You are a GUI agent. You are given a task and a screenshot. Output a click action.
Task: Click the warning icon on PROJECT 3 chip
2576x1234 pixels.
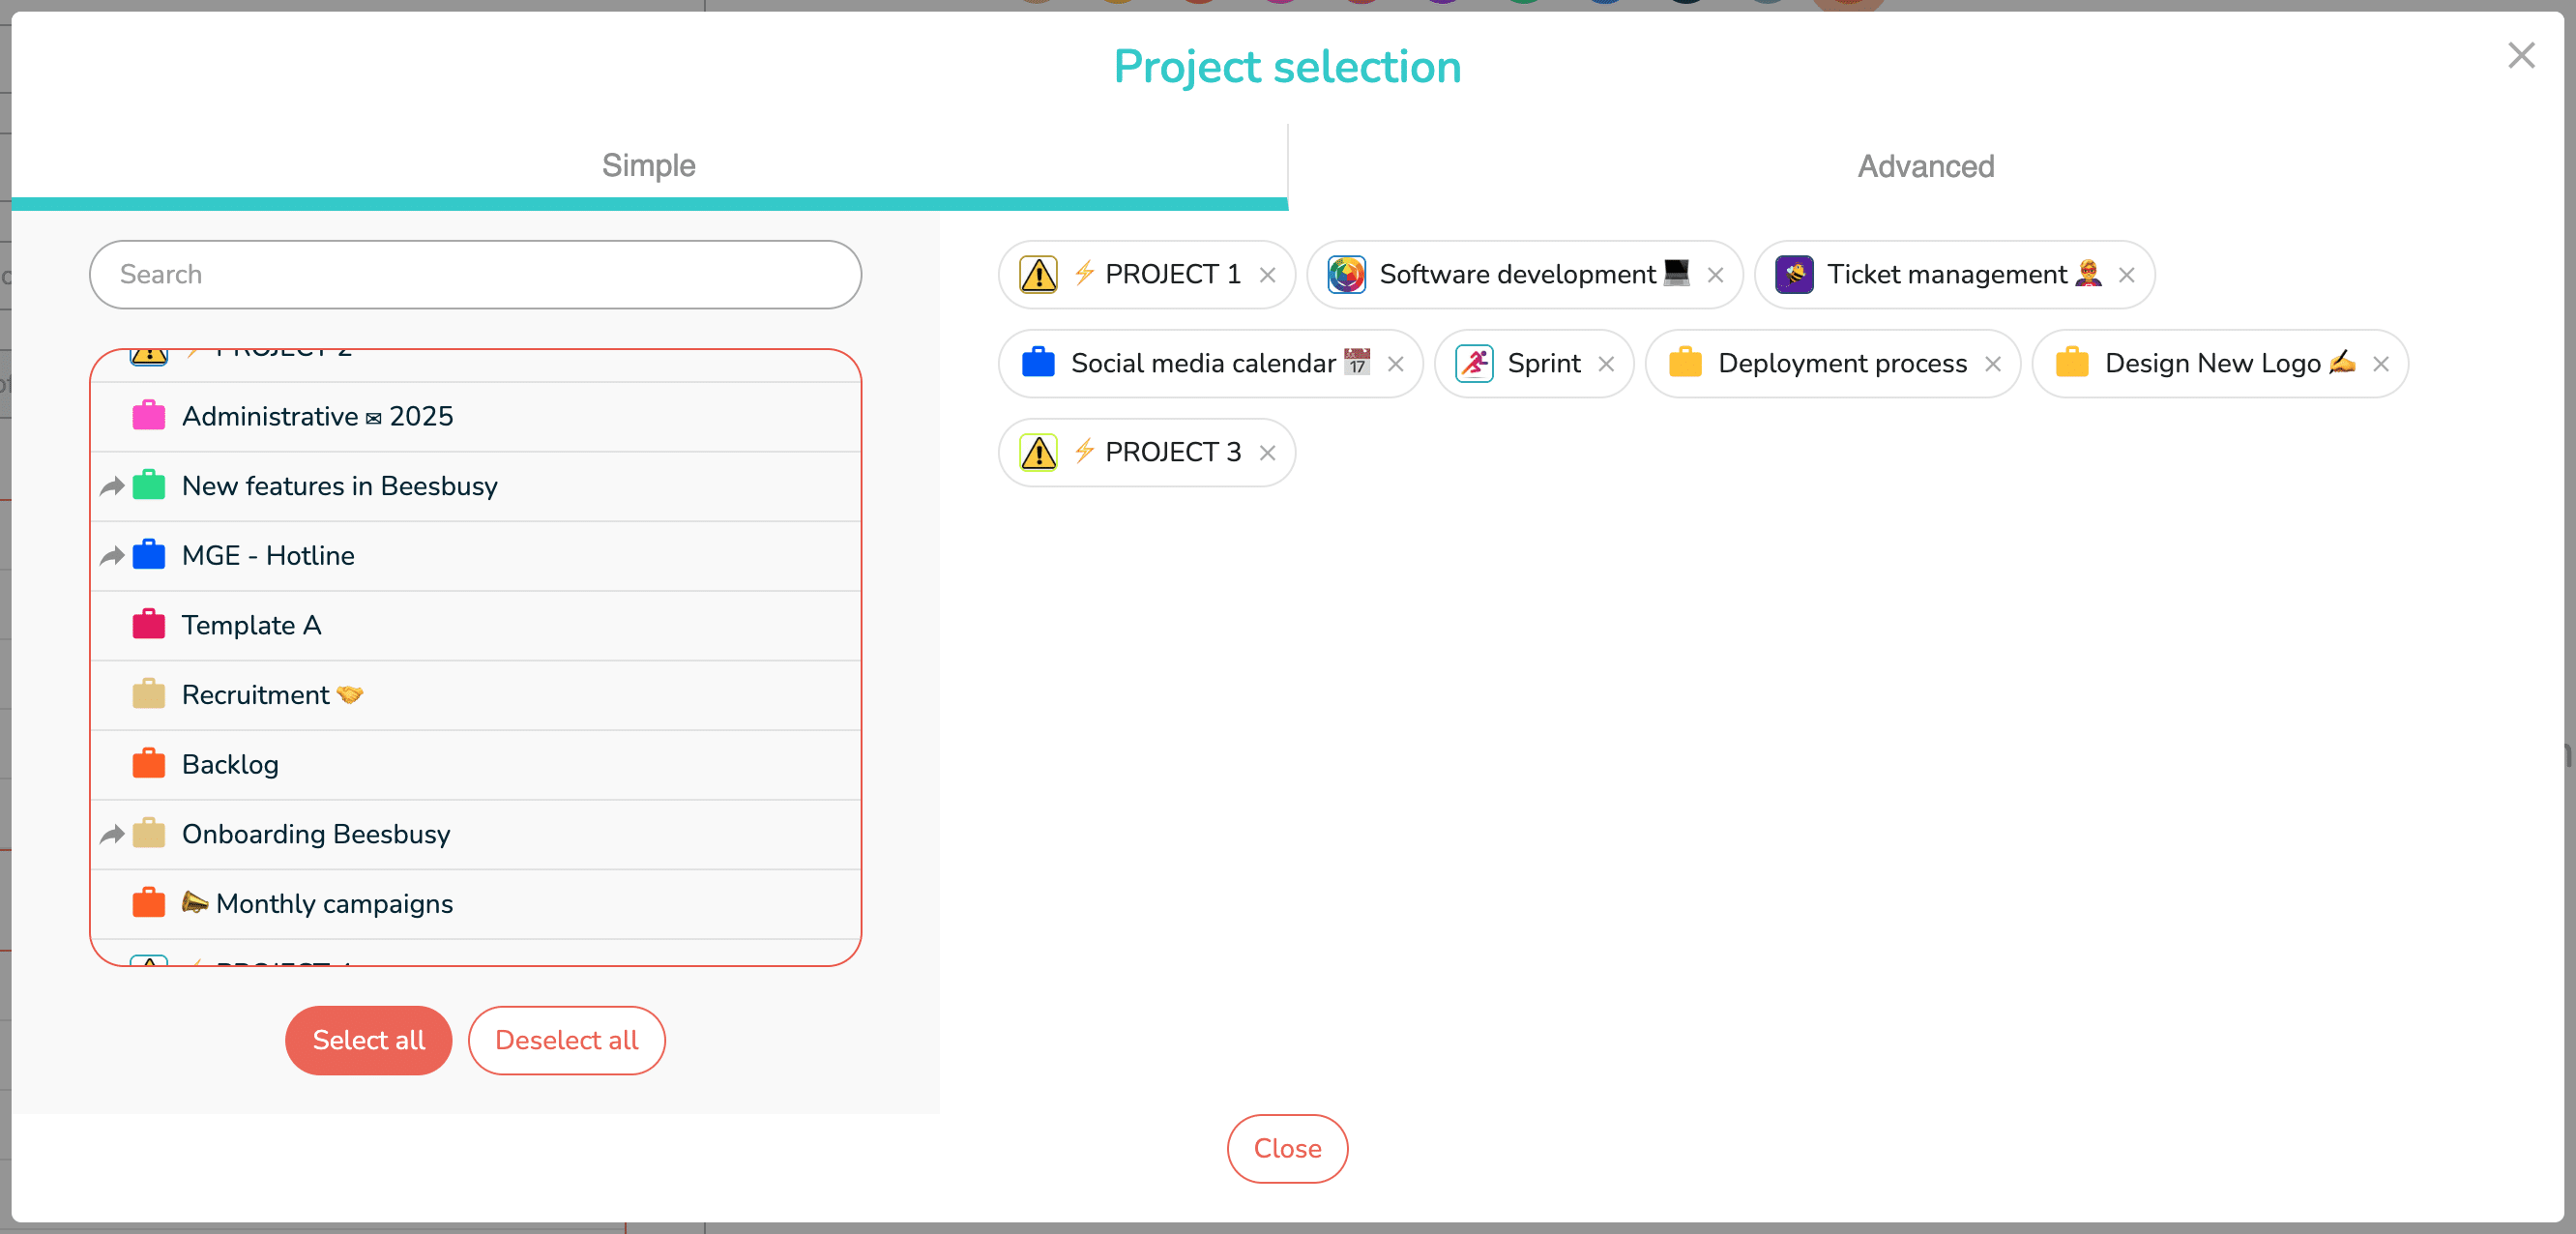(1038, 452)
